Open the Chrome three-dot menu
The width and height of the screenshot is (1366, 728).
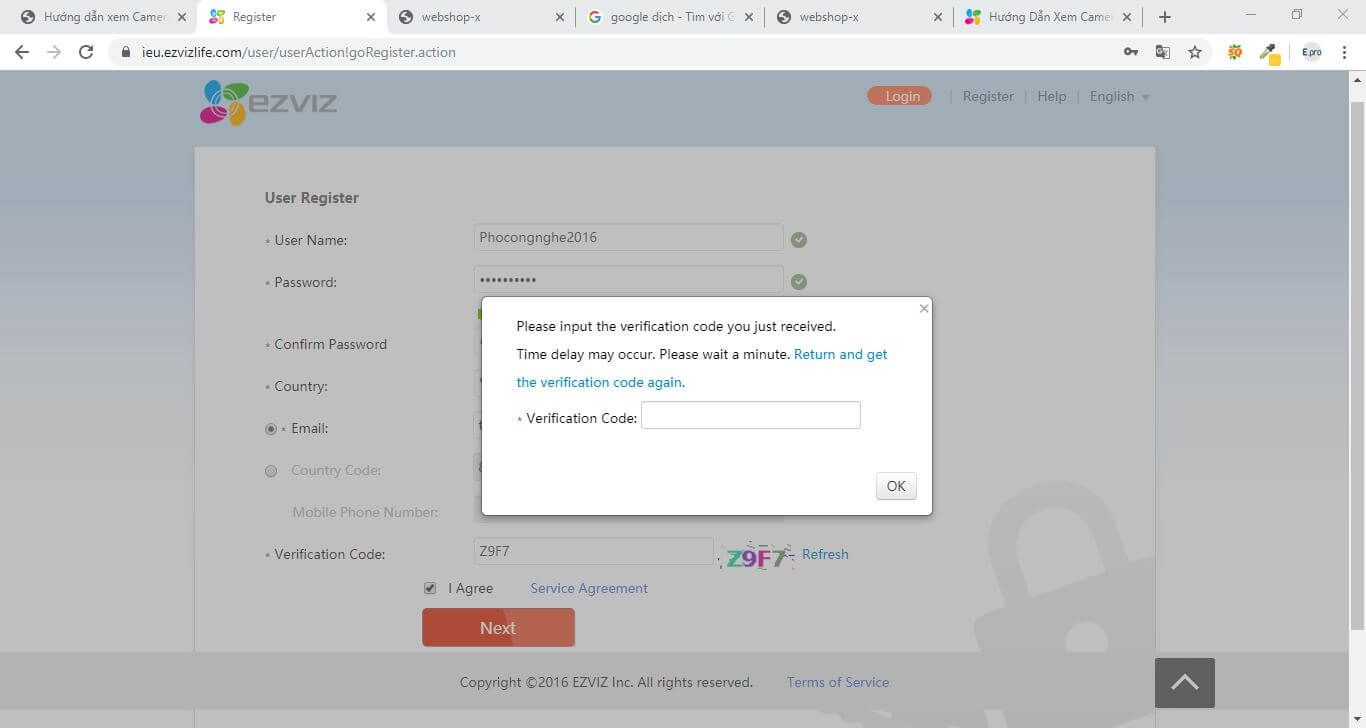pyautogui.click(x=1345, y=52)
